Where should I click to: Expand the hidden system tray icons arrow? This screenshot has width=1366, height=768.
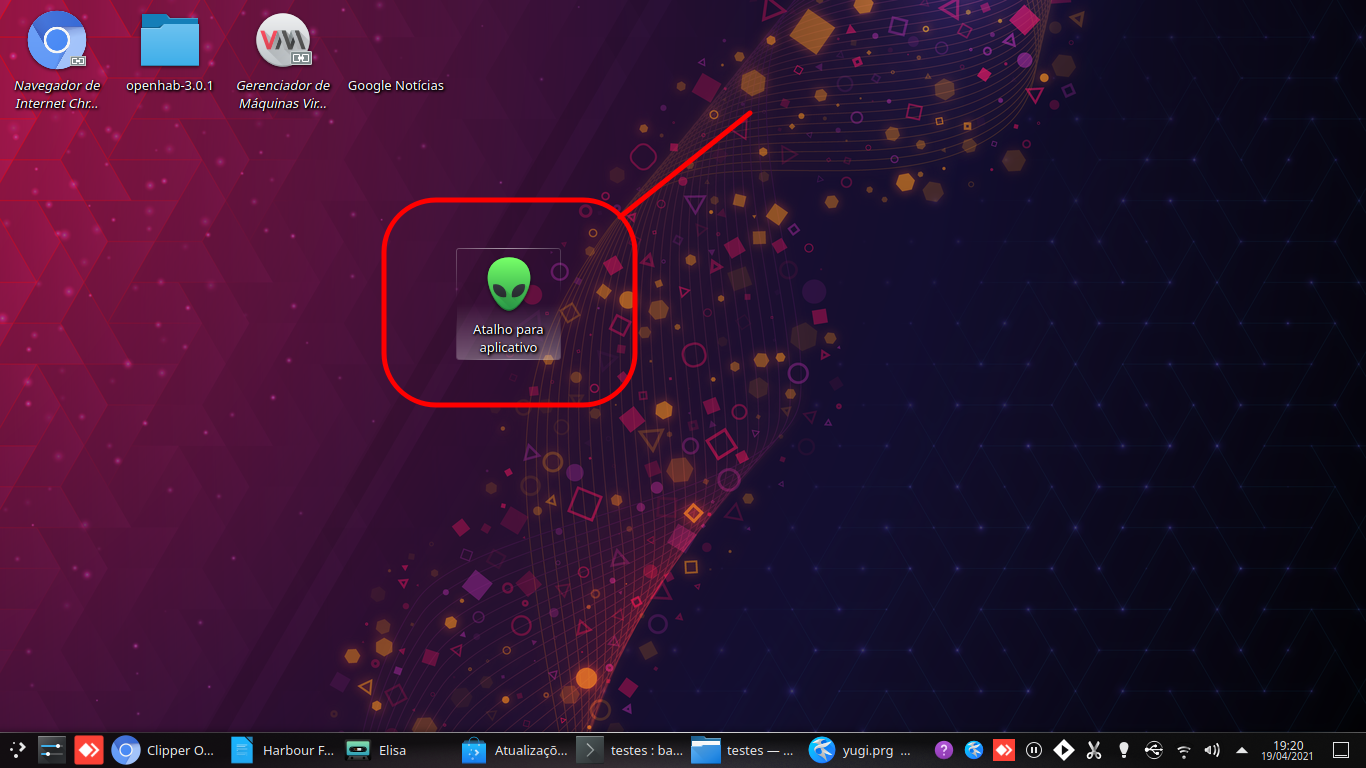point(1242,750)
